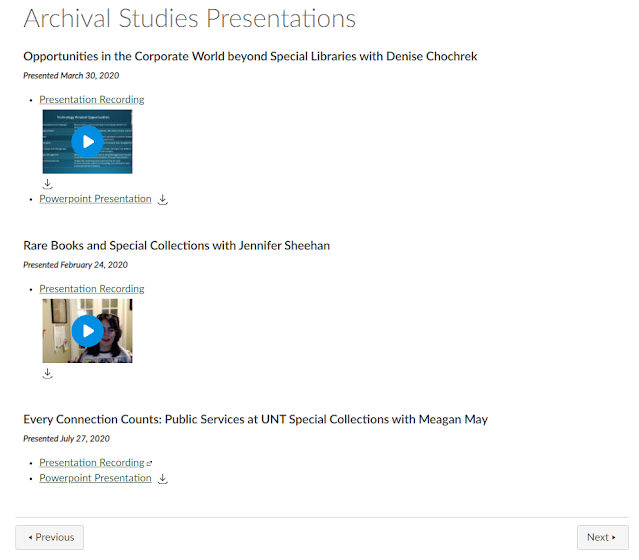Select heading Opportunities in the Corporate World
Screen dimensions: 639x560
(250, 56)
